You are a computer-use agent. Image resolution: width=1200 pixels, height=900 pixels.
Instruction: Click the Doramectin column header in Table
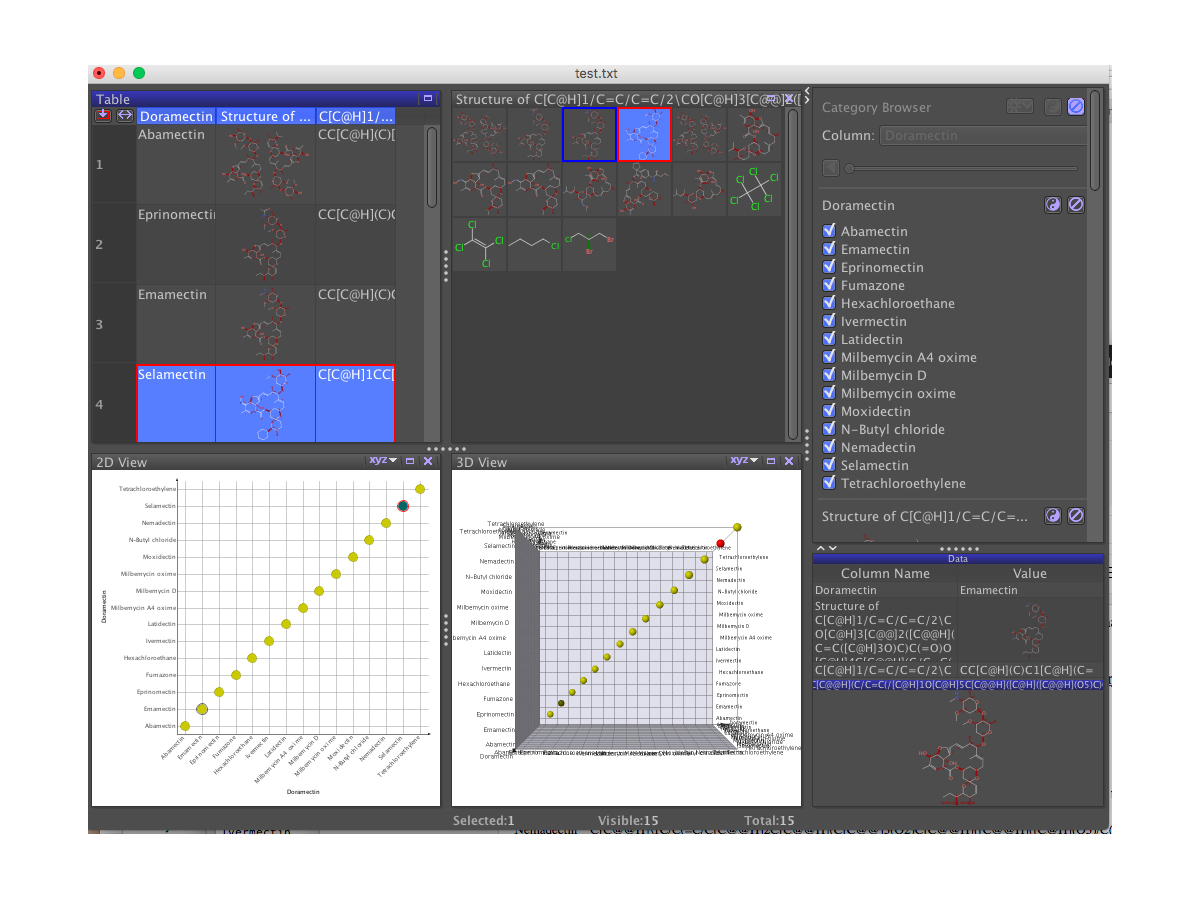(x=176, y=116)
